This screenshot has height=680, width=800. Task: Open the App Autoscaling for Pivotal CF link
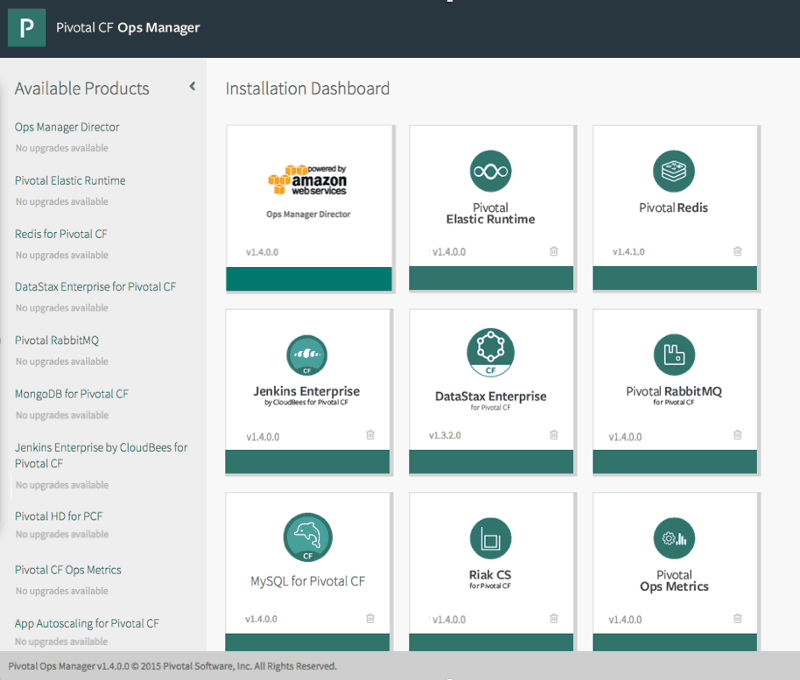point(86,623)
